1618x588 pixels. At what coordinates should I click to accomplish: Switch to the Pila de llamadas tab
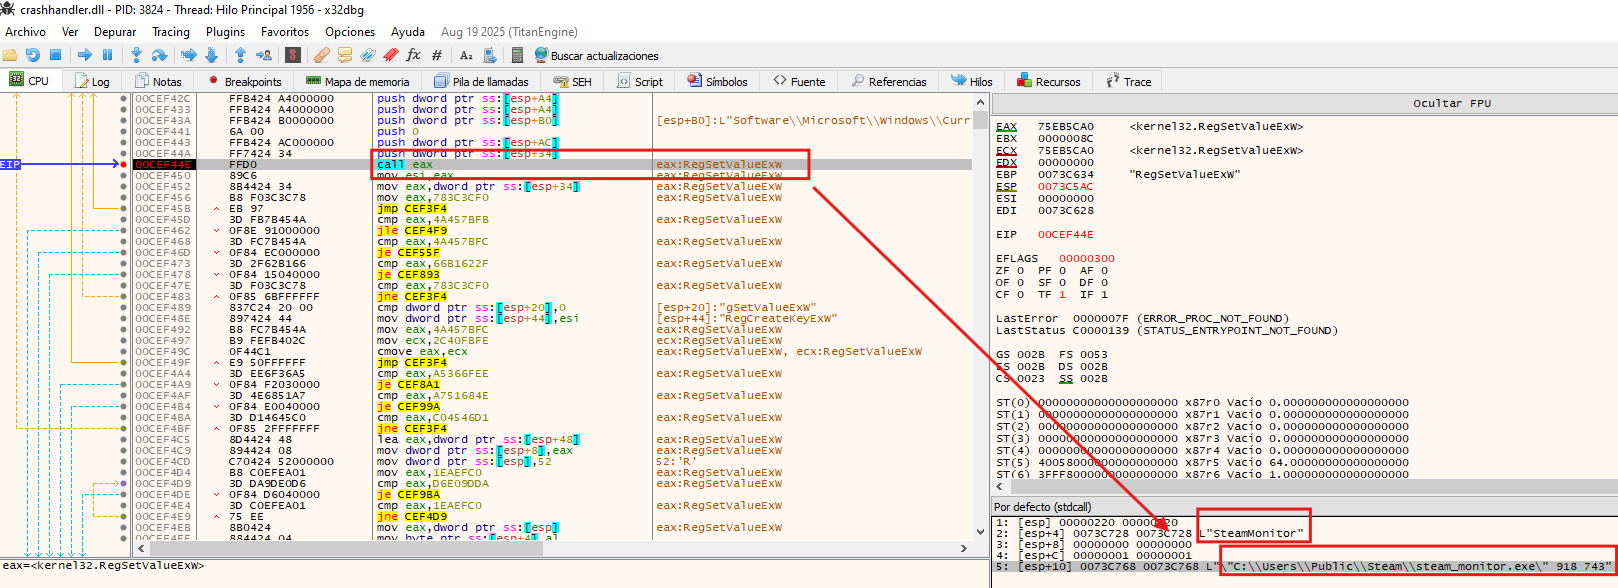[481, 81]
